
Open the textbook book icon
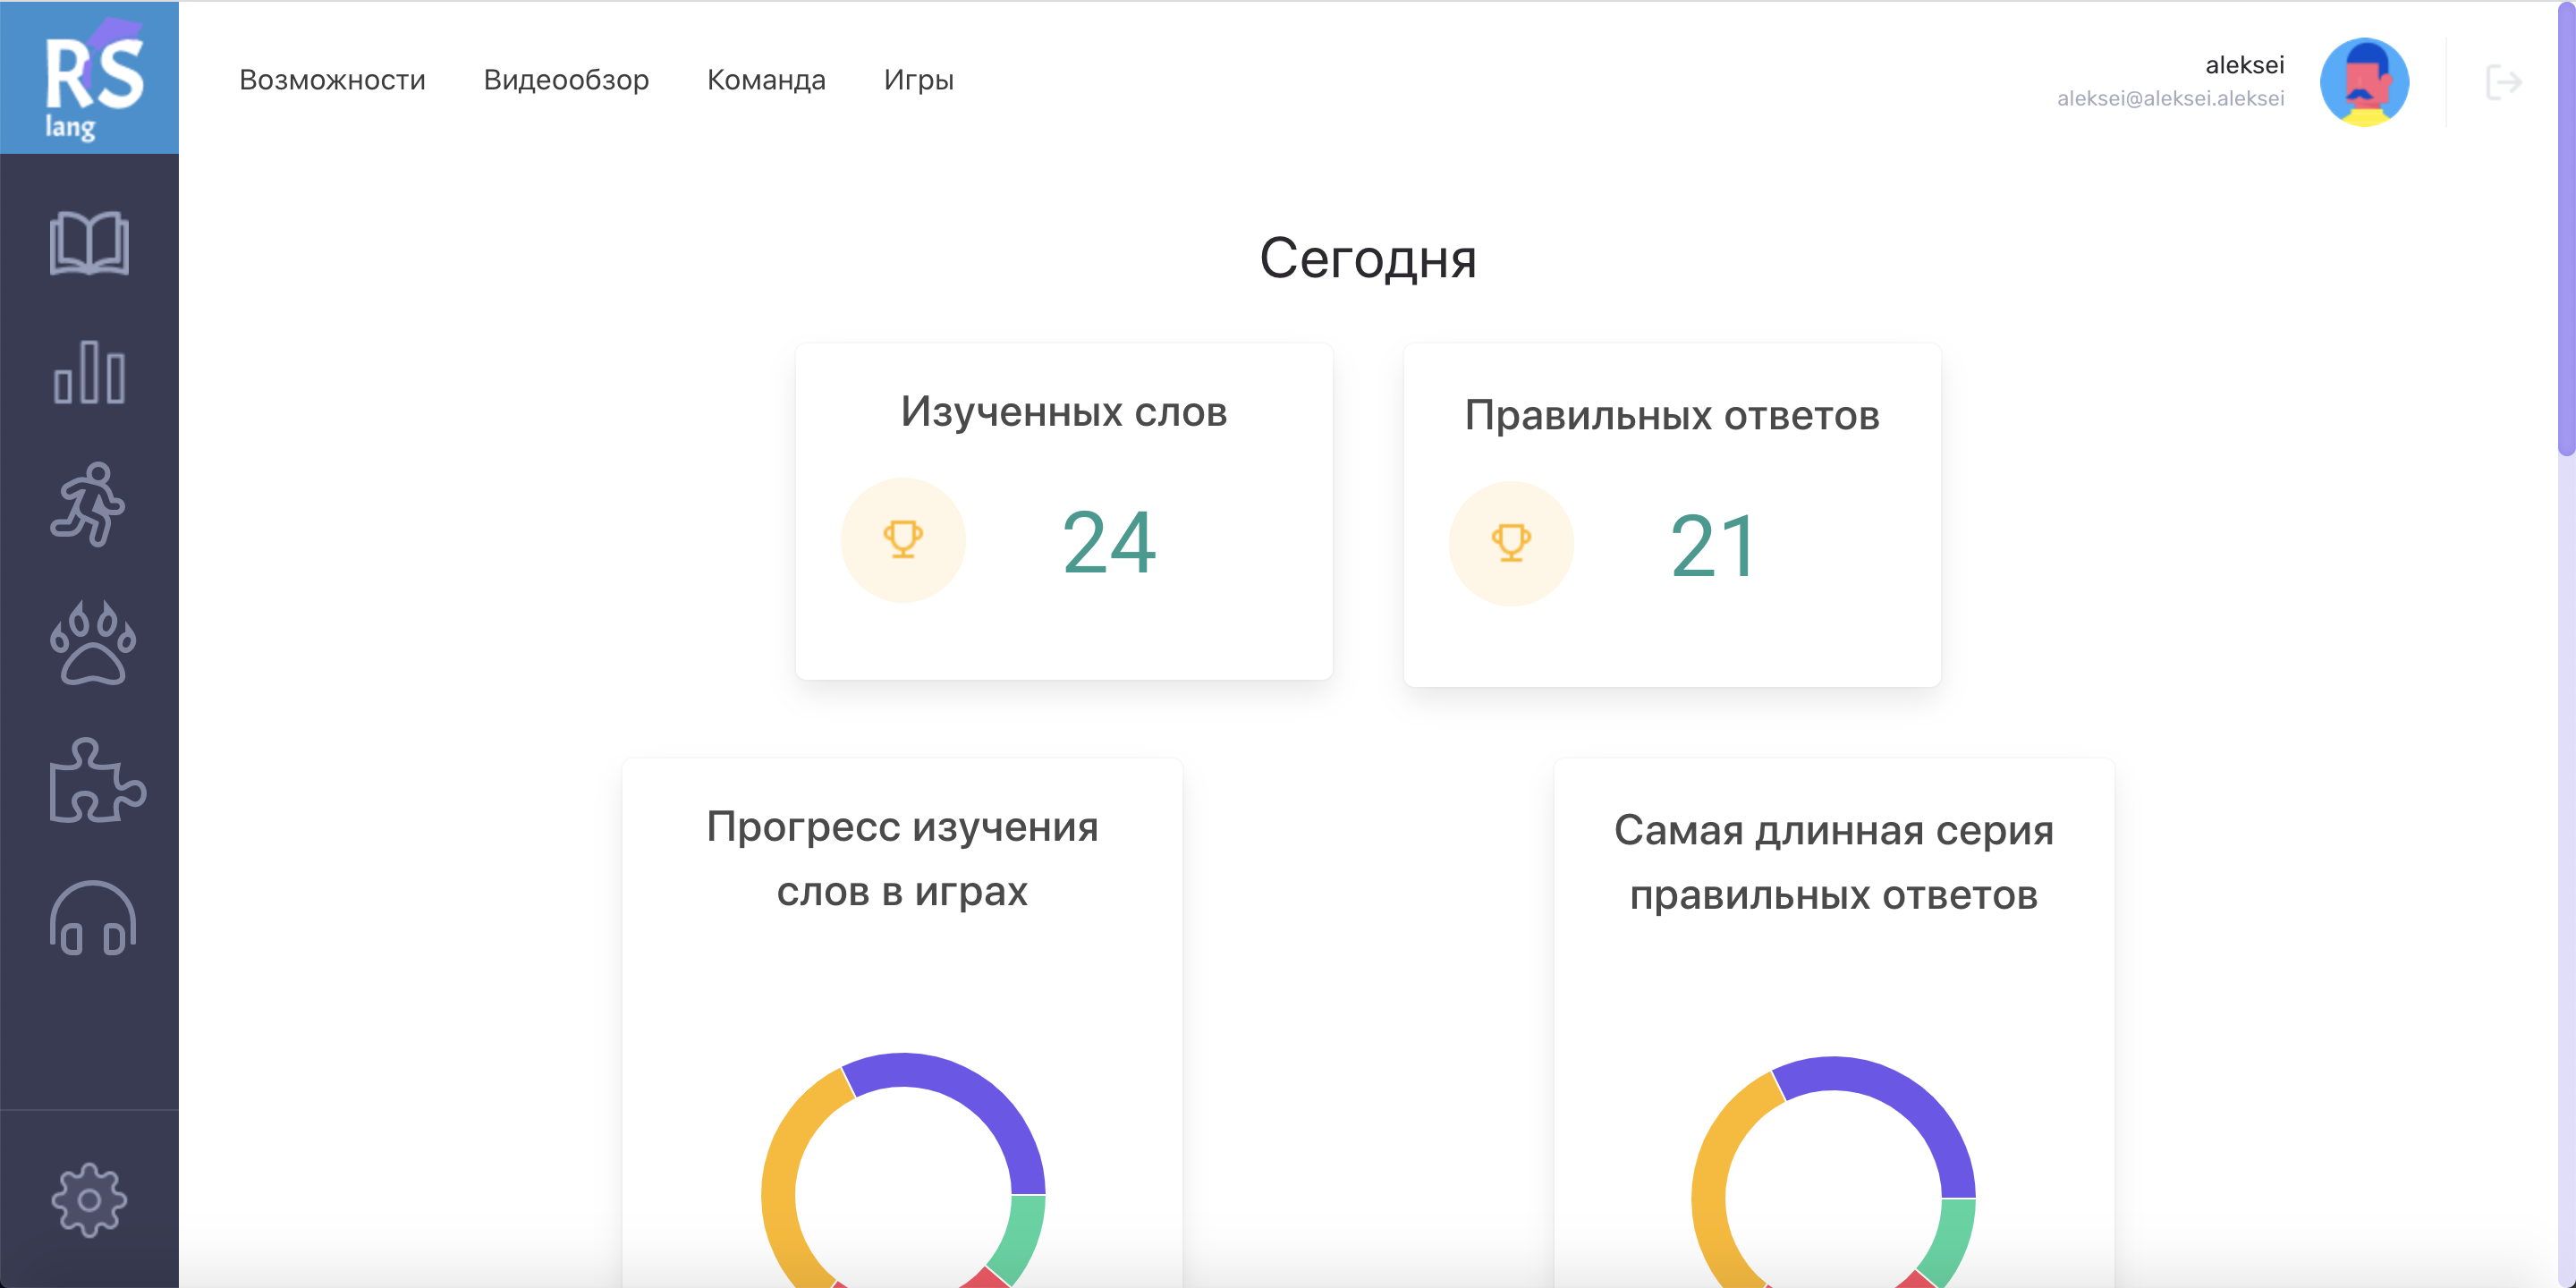tap(90, 243)
